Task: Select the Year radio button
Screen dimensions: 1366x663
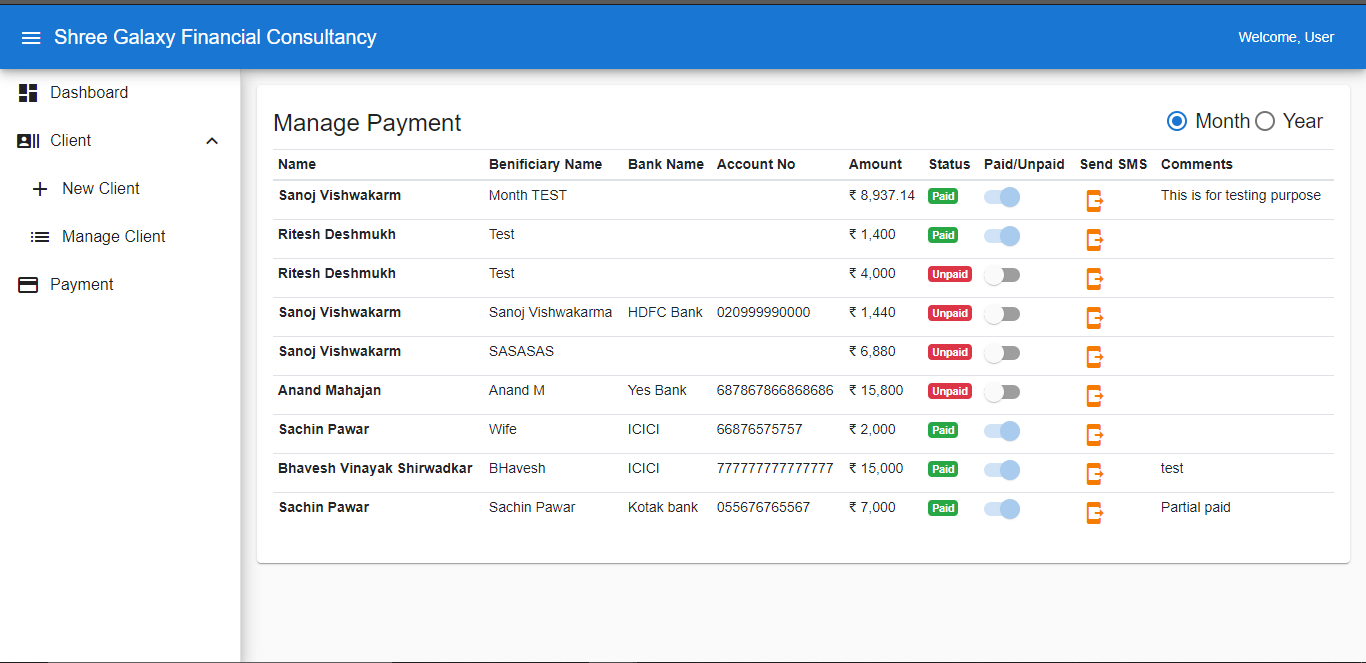Action: pos(1264,120)
